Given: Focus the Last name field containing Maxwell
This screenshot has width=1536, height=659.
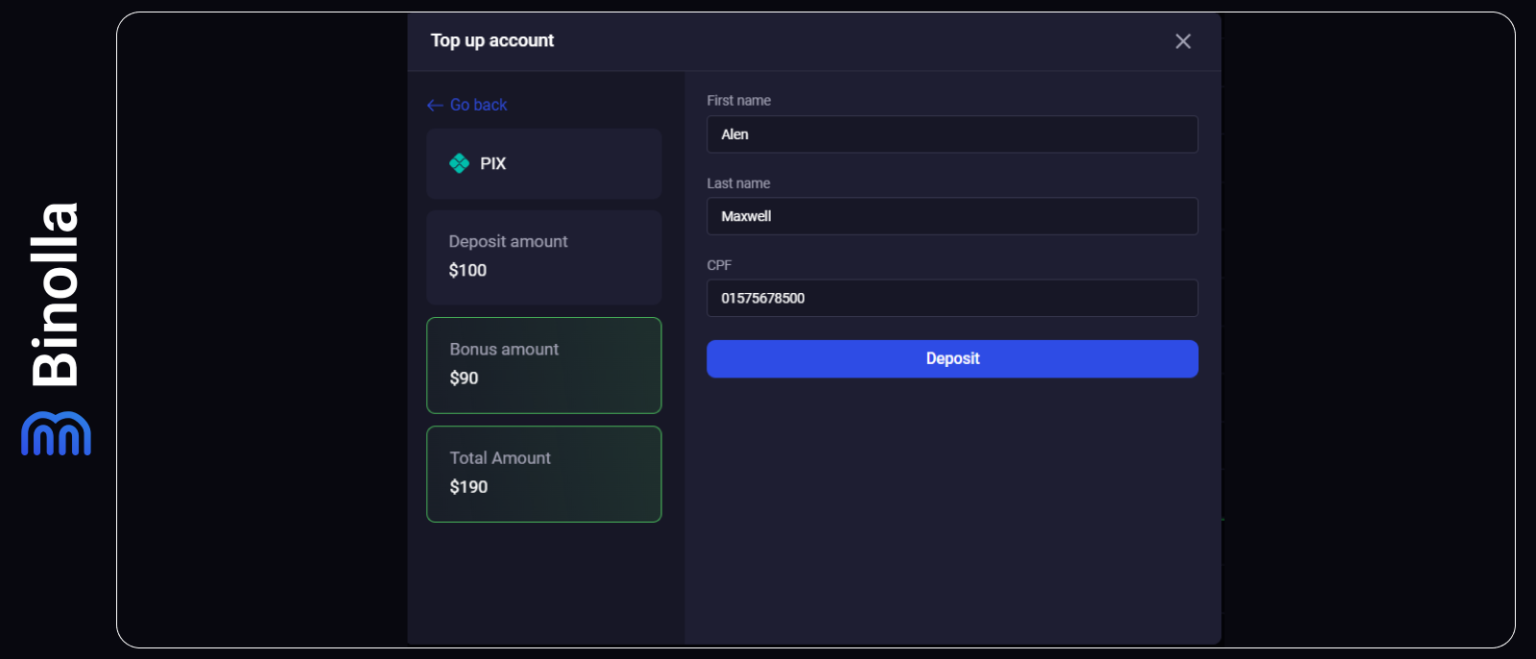Looking at the screenshot, I should (952, 216).
